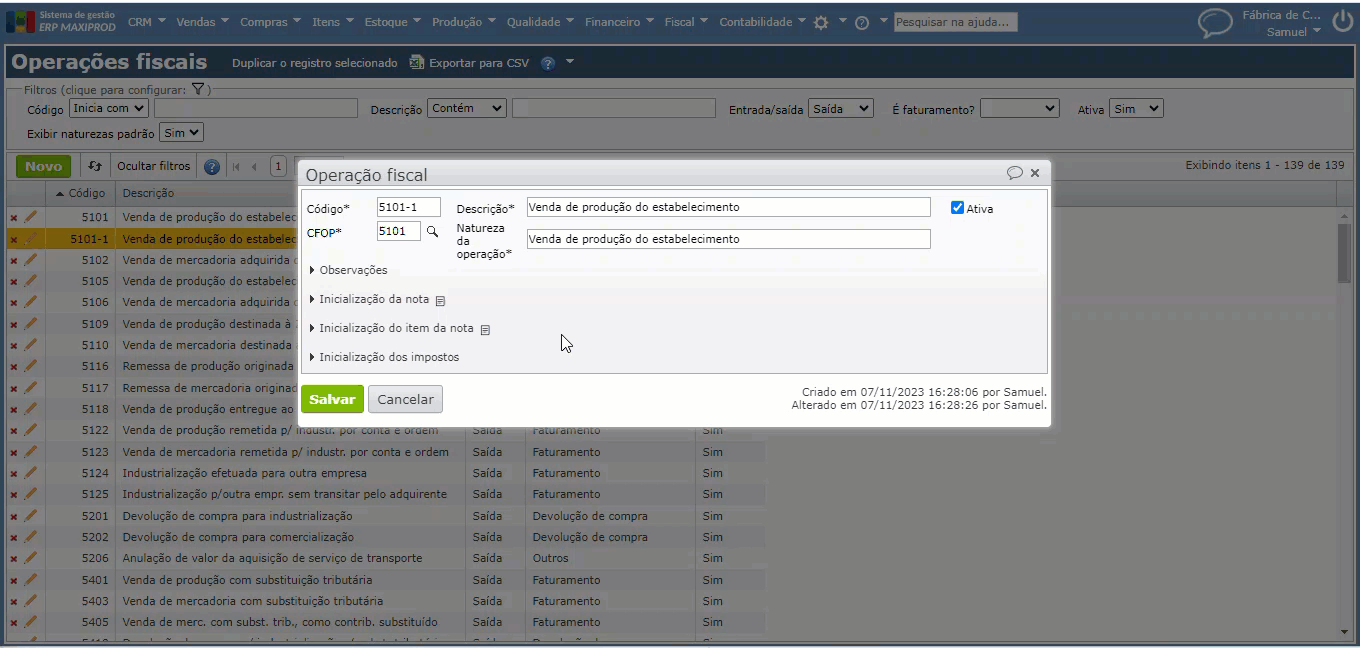Click the dialog Descrição input field

click(x=729, y=207)
